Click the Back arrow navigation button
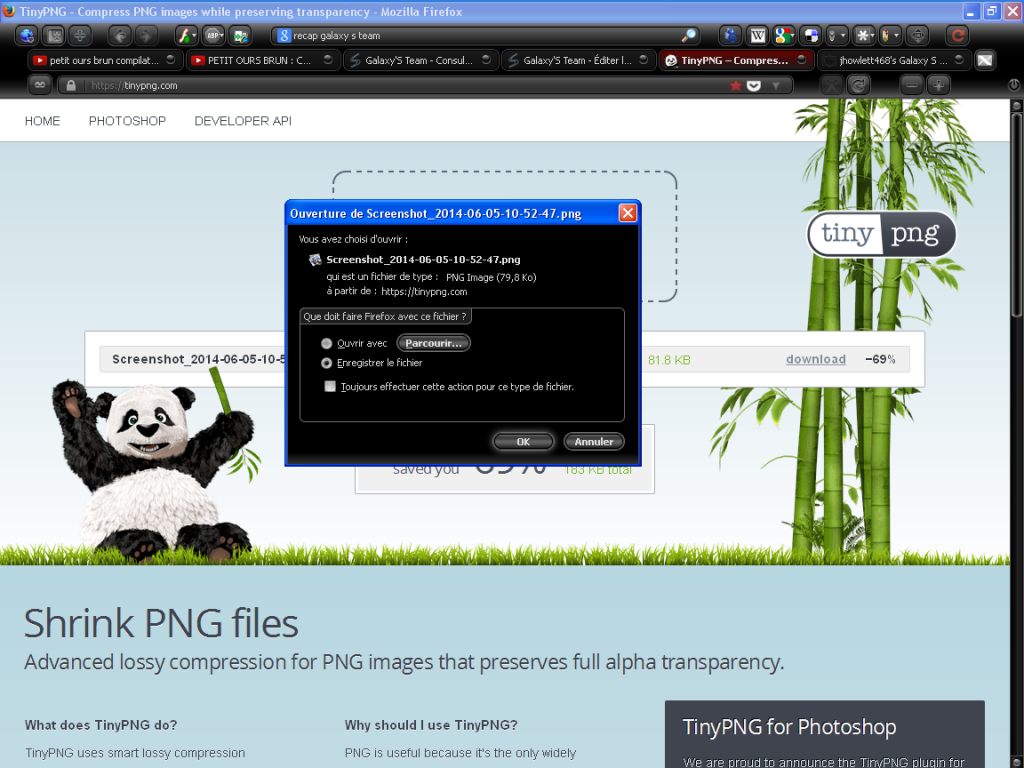The width and height of the screenshot is (1024, 768). pyautogui.click(x=120, y=35)
